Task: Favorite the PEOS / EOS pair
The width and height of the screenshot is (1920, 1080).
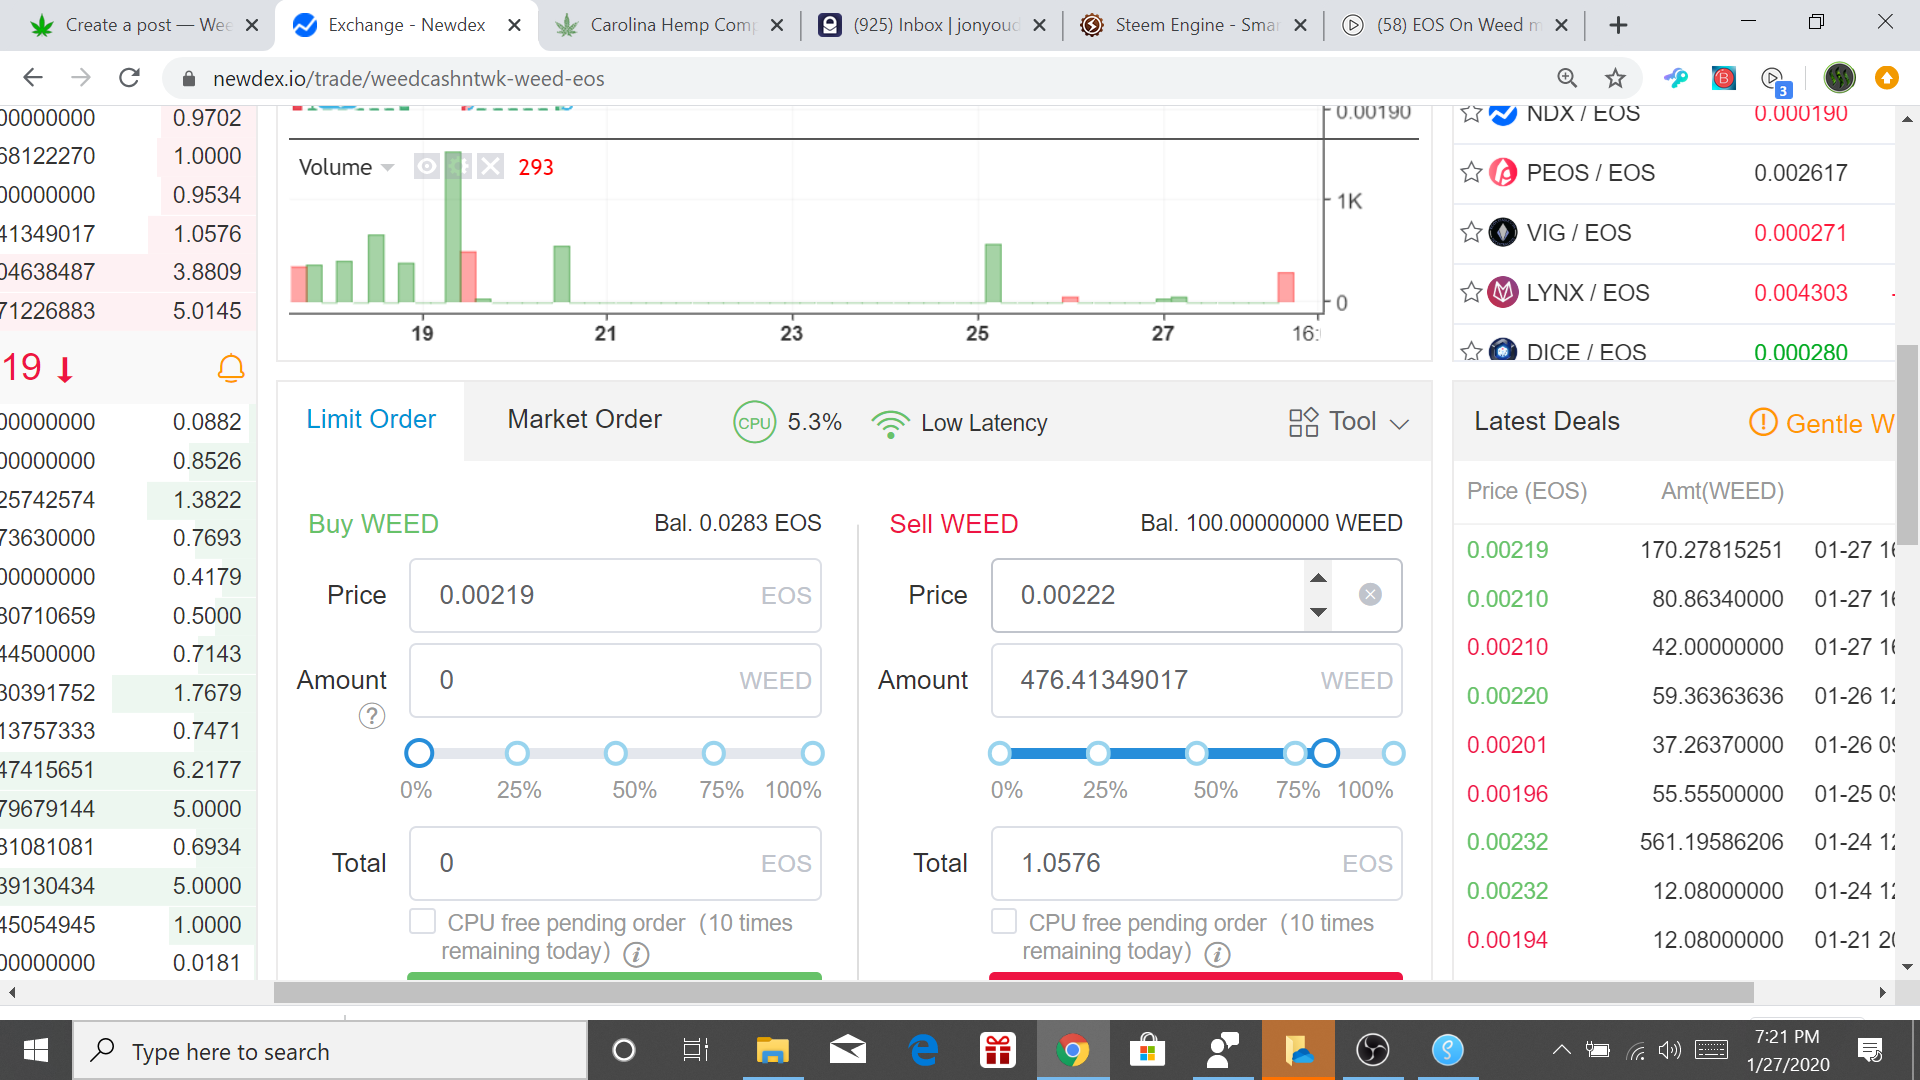Action: pyautogui.click(x=1471, y=173)
